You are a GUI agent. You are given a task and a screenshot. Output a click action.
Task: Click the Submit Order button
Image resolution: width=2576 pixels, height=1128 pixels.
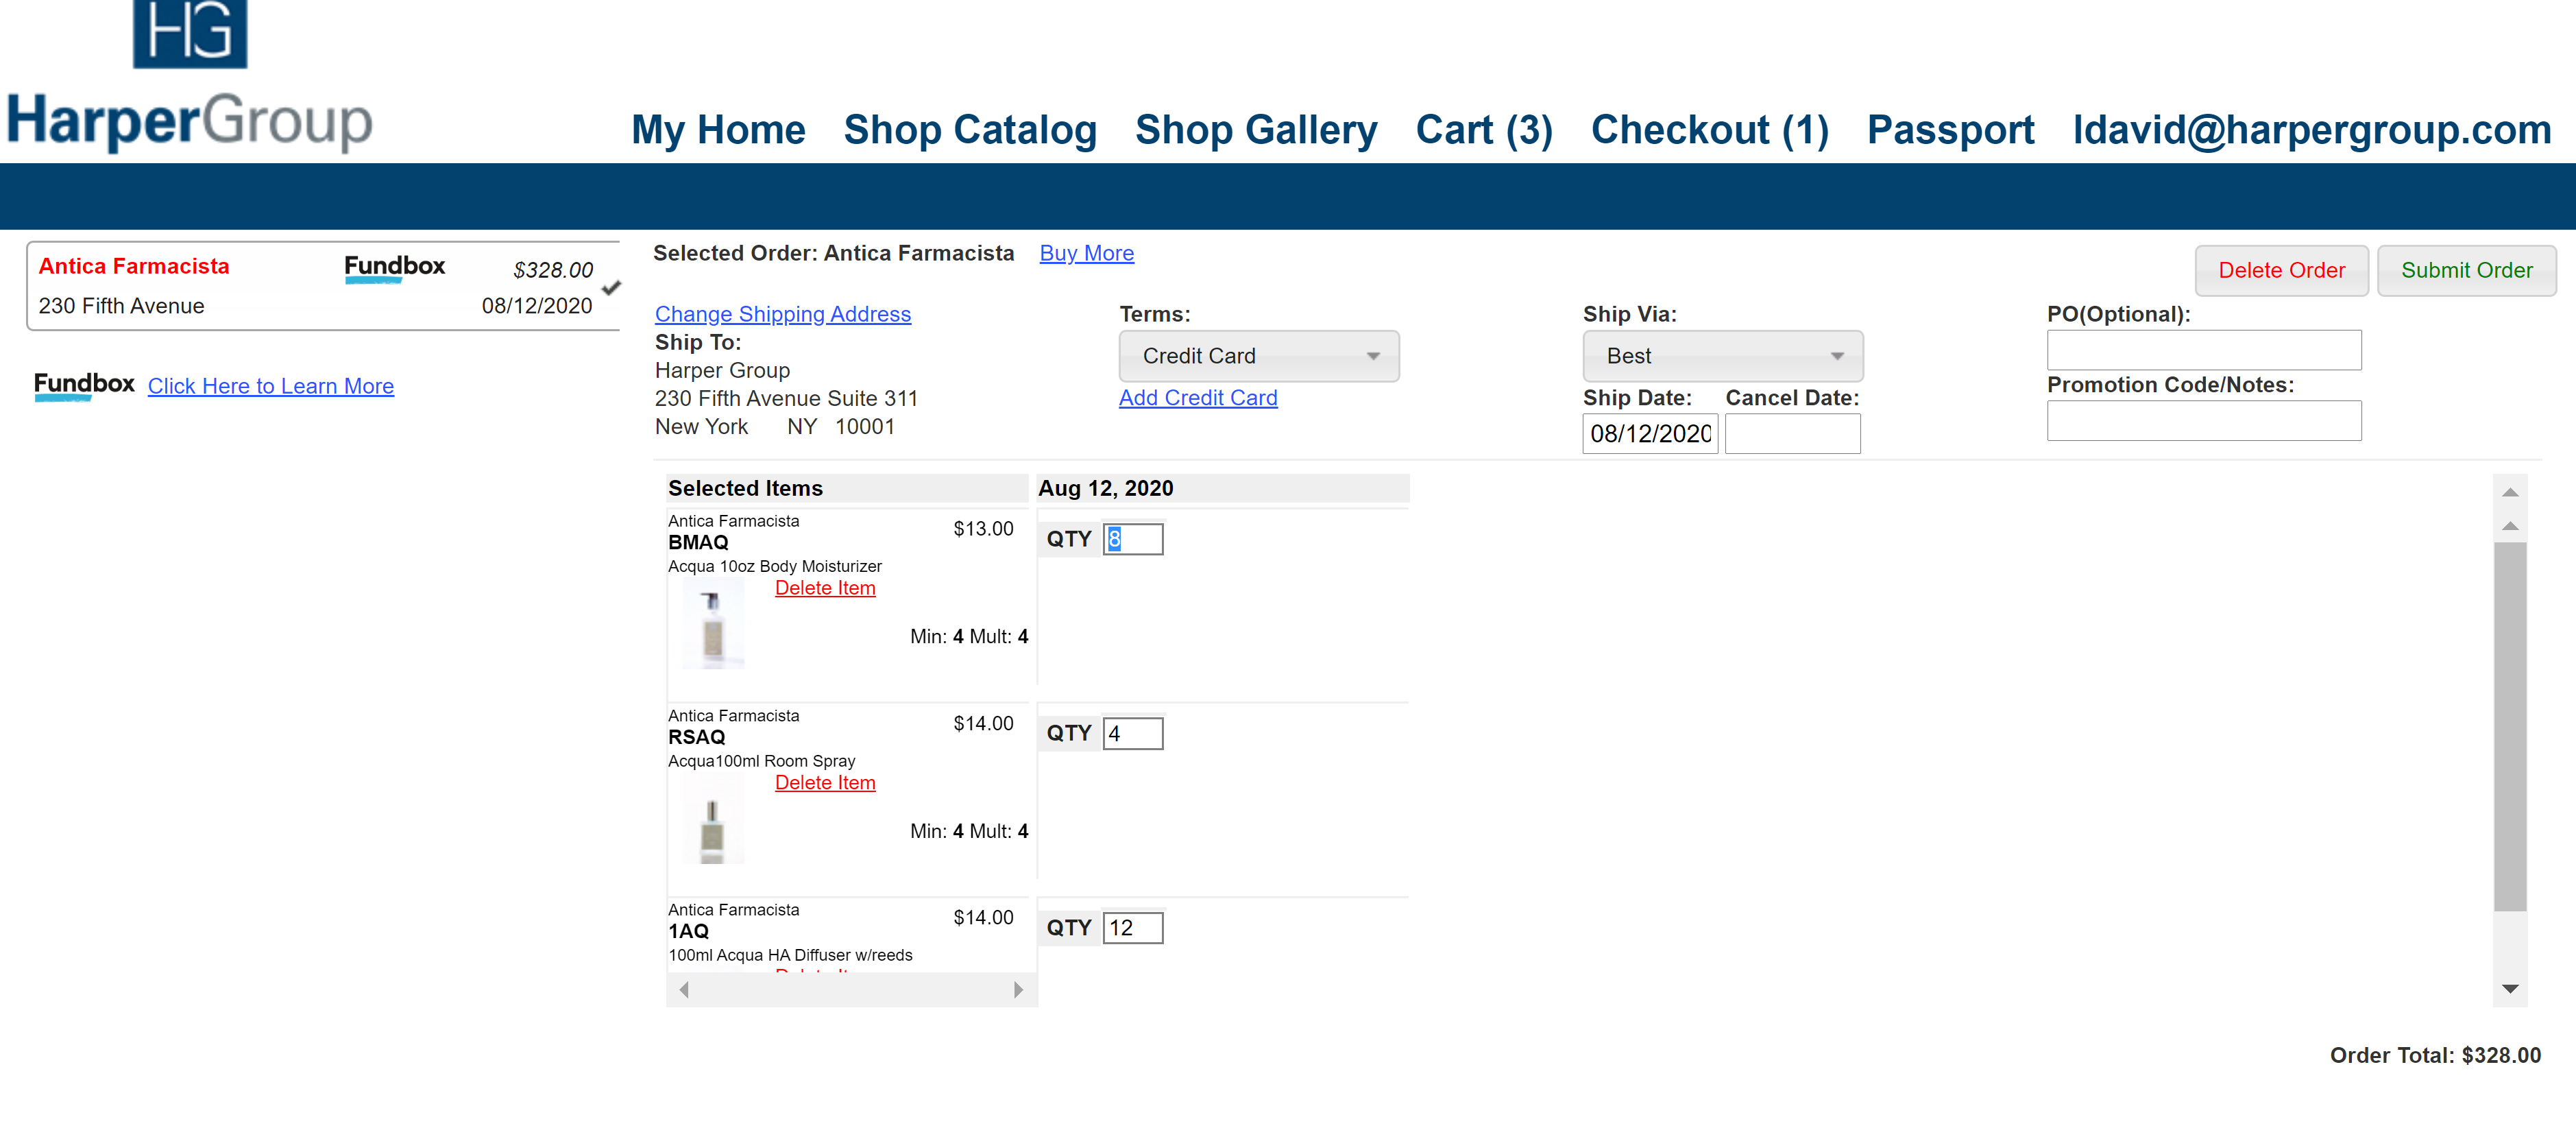pyautogui.click(x=2466, y=270)
